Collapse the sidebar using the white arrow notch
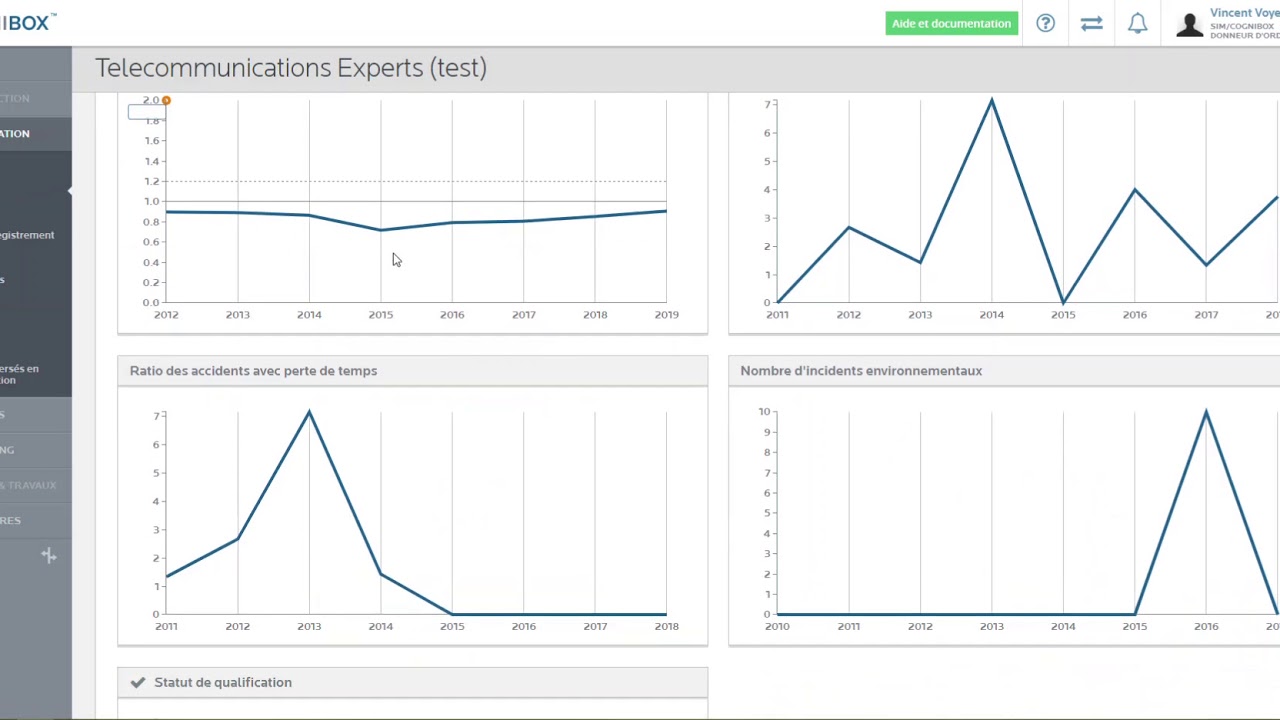1280x720 pixels. pos(69,190)
